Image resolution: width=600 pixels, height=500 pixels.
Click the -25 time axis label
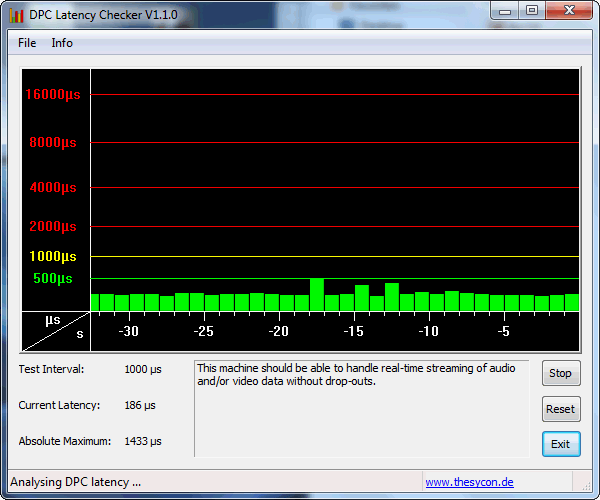click(x=204, y=331)
